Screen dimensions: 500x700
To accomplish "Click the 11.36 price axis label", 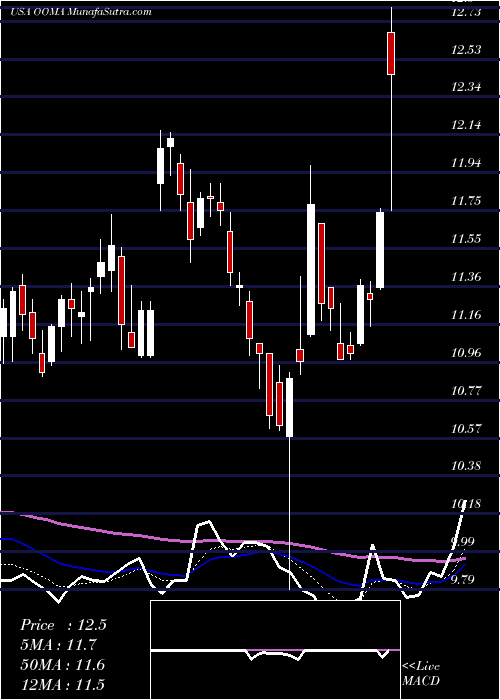I will coord(466,277).
